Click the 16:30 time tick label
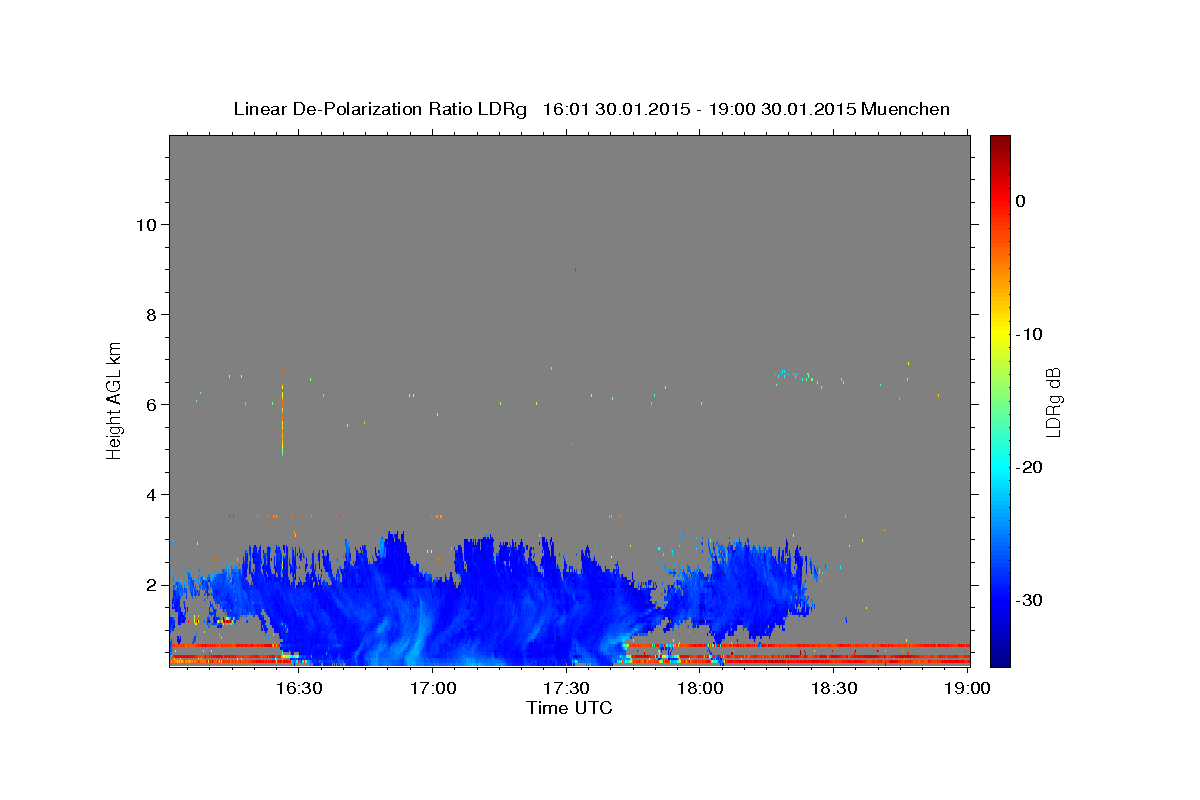The width and height of the screenshot is (1200, 800). pos(298,689)
